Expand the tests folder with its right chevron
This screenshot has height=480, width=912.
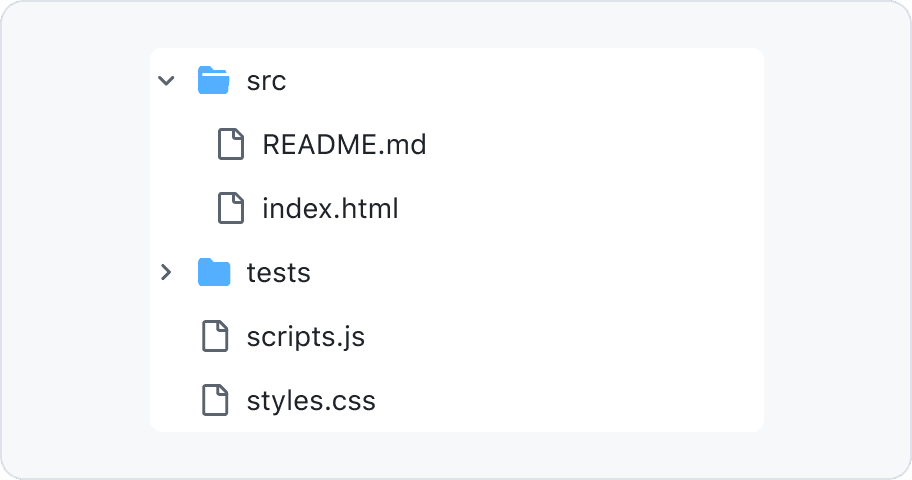point(166,272)
